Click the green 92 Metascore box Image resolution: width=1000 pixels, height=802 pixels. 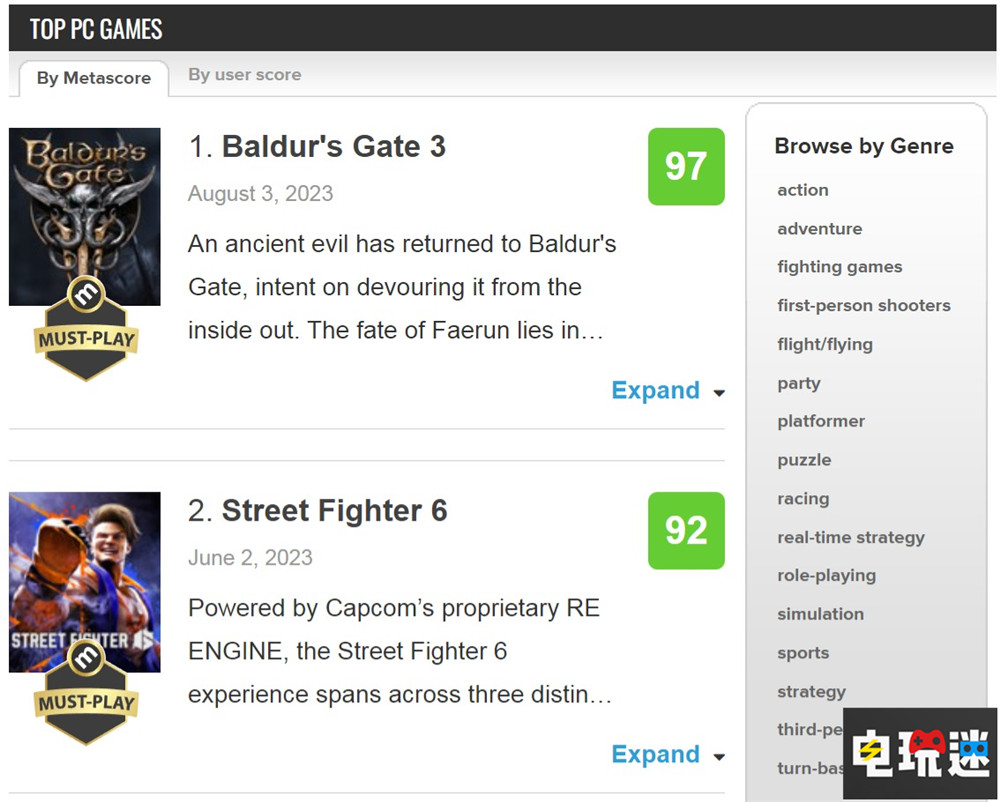(x=686, y=530)
